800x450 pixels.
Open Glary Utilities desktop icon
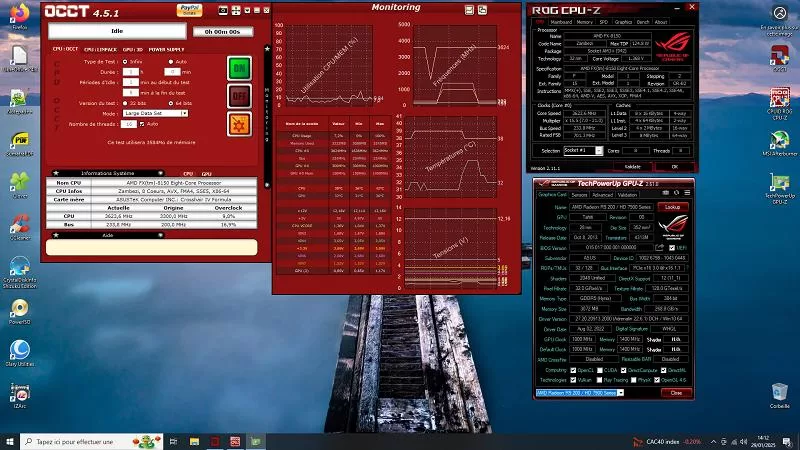[x=19, y=353]
